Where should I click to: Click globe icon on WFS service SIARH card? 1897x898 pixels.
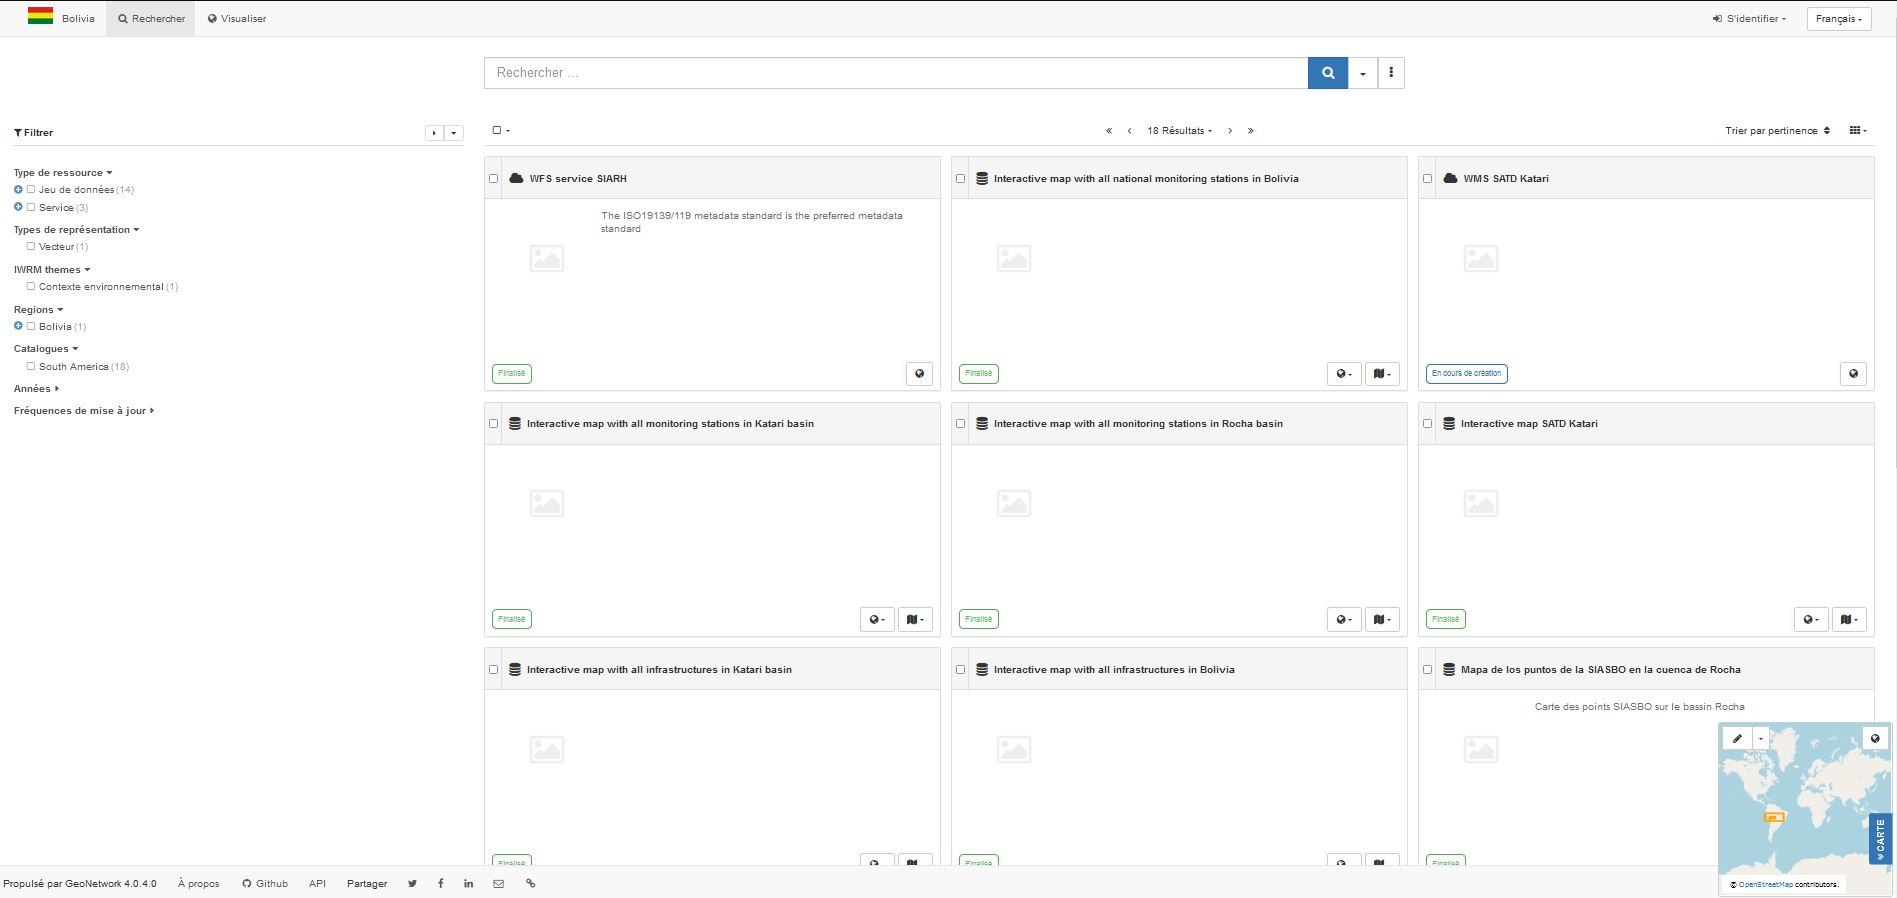pyautogui.click(x=918, y=374)
